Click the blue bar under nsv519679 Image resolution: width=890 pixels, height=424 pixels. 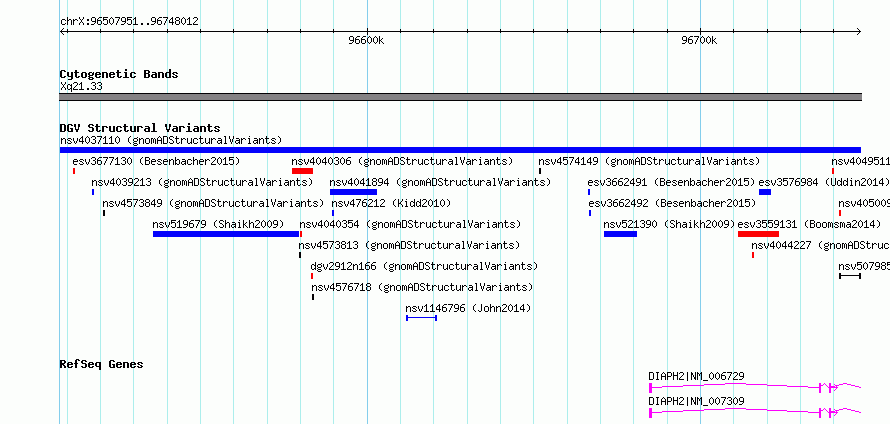click(x=226, y=234)
